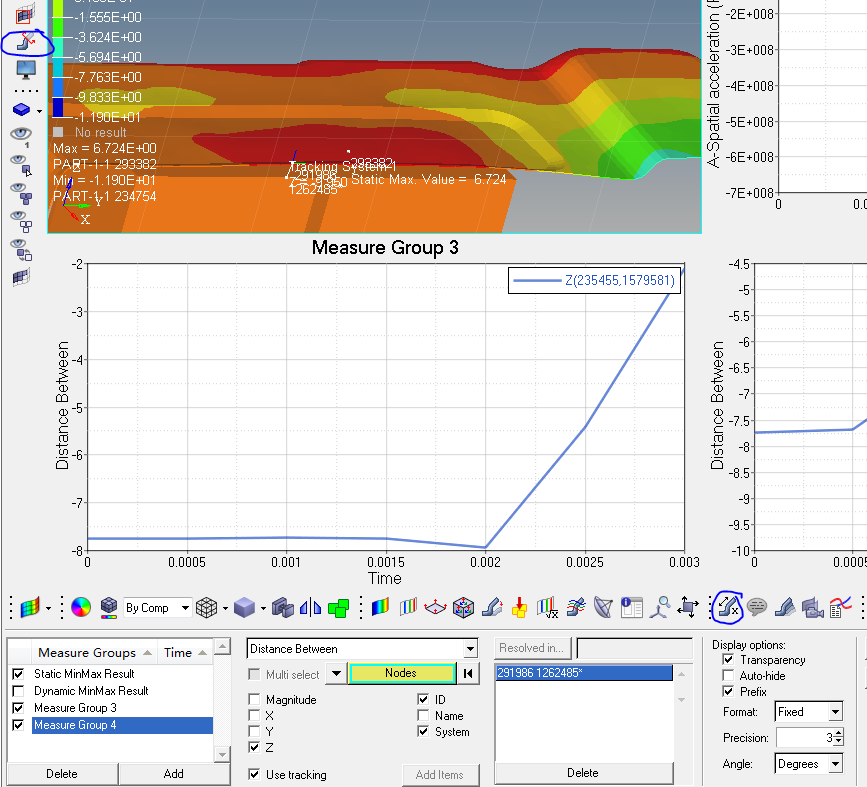Screen dimensions: 867x787
Task: Click the fit-to-window arrows icon
Action: (x=687, y=607)
